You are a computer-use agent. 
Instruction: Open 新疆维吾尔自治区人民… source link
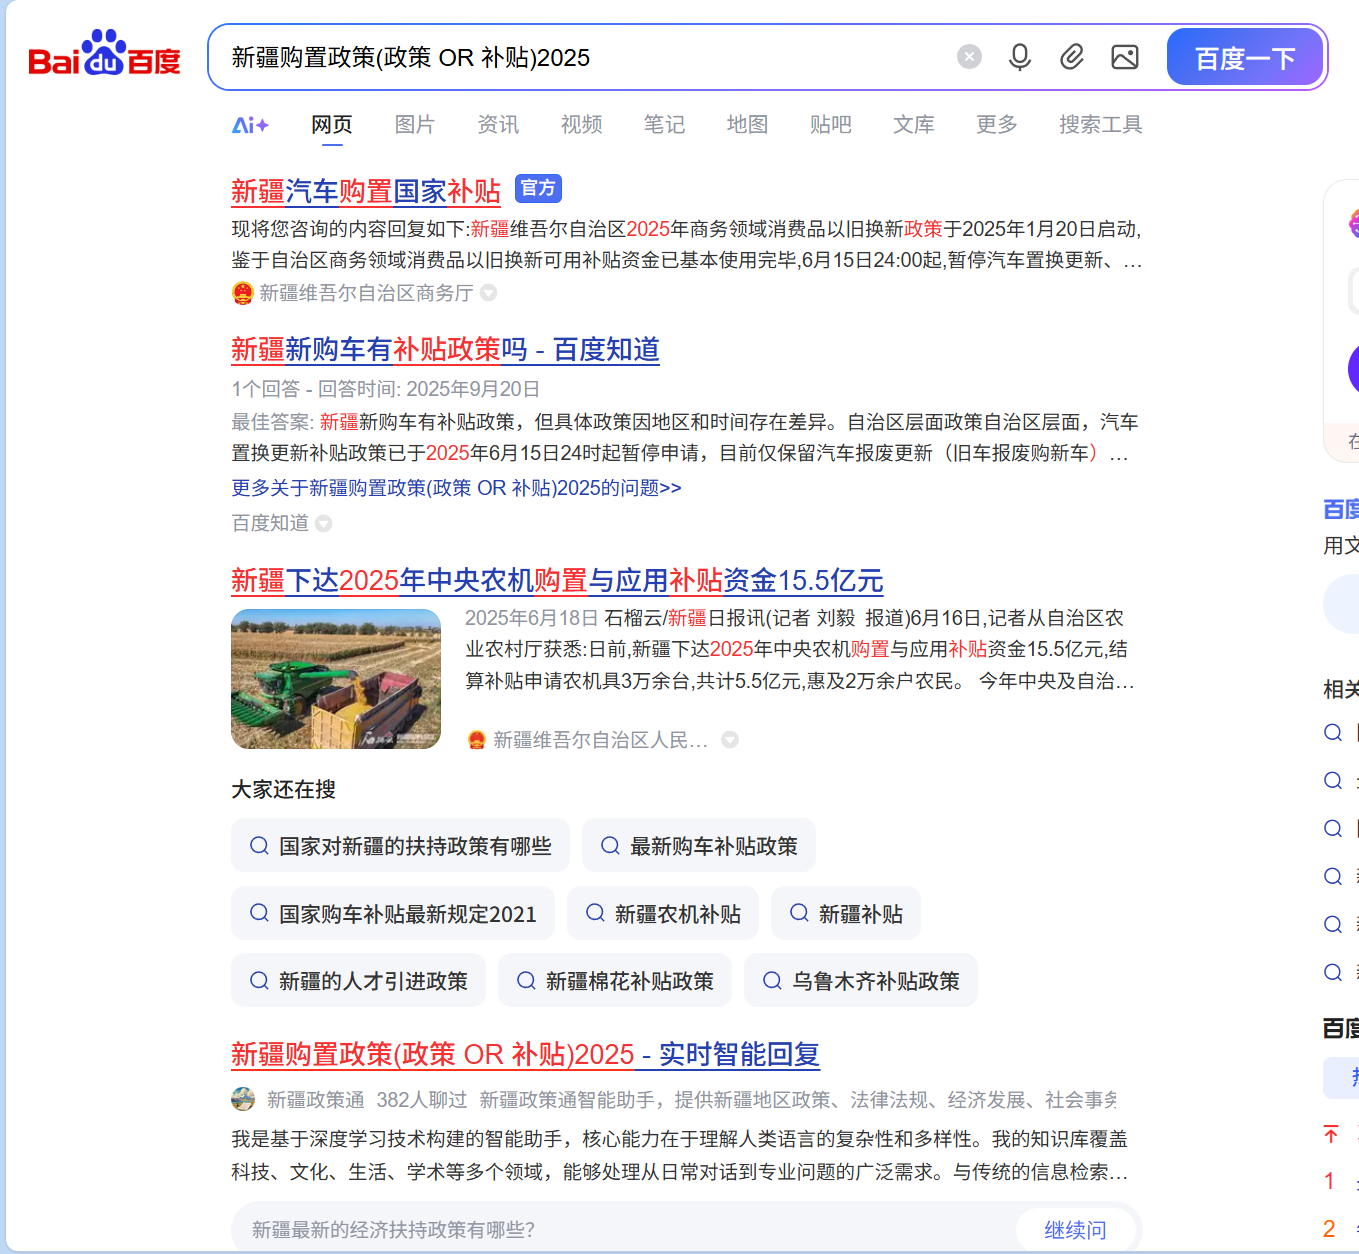(x=600, y=740)
